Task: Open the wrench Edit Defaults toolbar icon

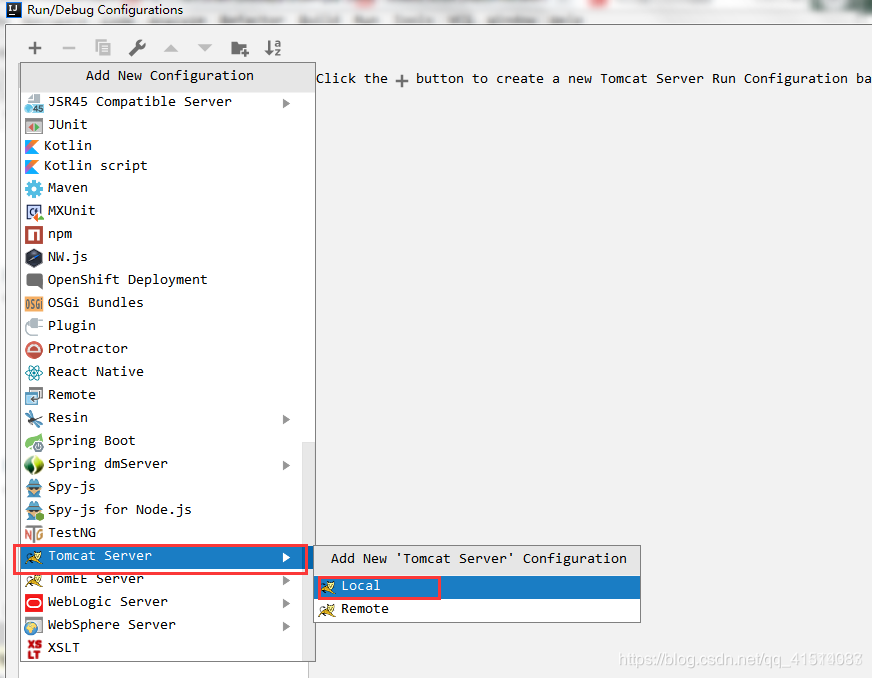Action: point(137,48)
